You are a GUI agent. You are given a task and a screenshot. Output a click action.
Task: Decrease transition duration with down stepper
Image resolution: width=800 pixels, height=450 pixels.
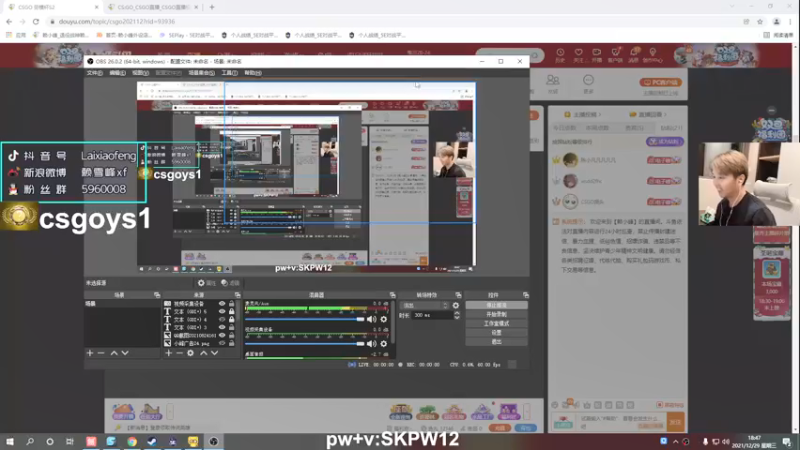tap(457, 318)
